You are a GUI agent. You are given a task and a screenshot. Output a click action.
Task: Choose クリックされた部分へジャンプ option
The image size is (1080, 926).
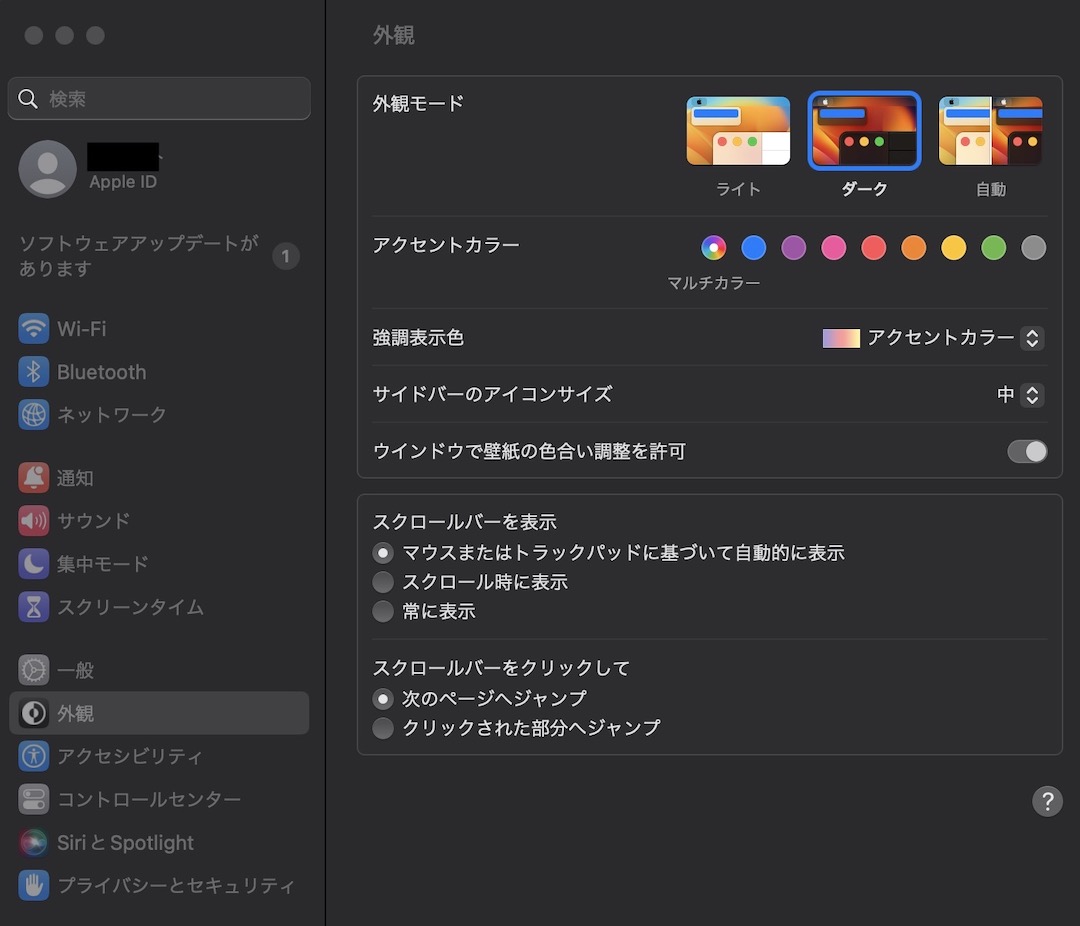(x=383, y=728)
